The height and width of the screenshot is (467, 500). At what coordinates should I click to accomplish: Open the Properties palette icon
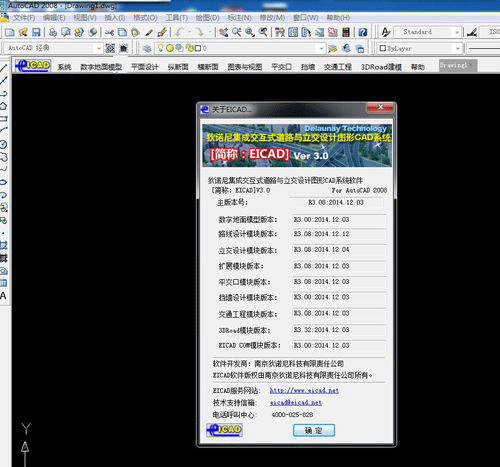point(280,32)
